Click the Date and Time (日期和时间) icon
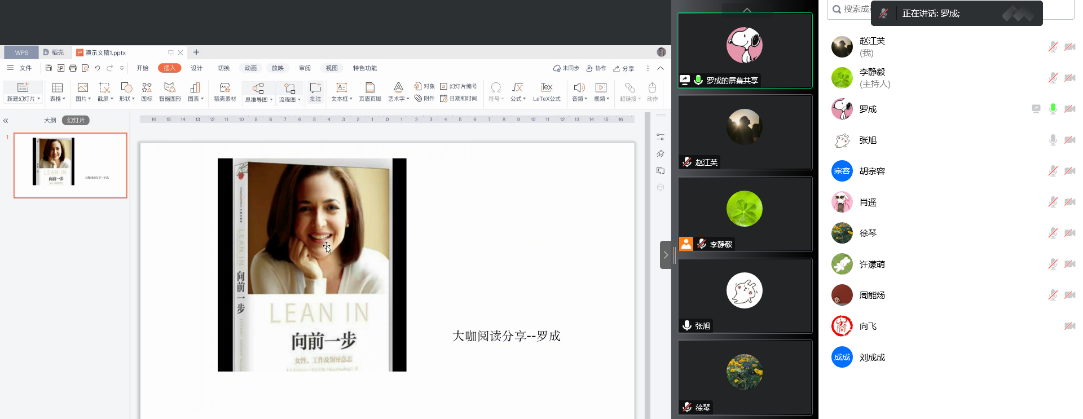This screenshot has height=419, width=1083. (x=443, y=98)
